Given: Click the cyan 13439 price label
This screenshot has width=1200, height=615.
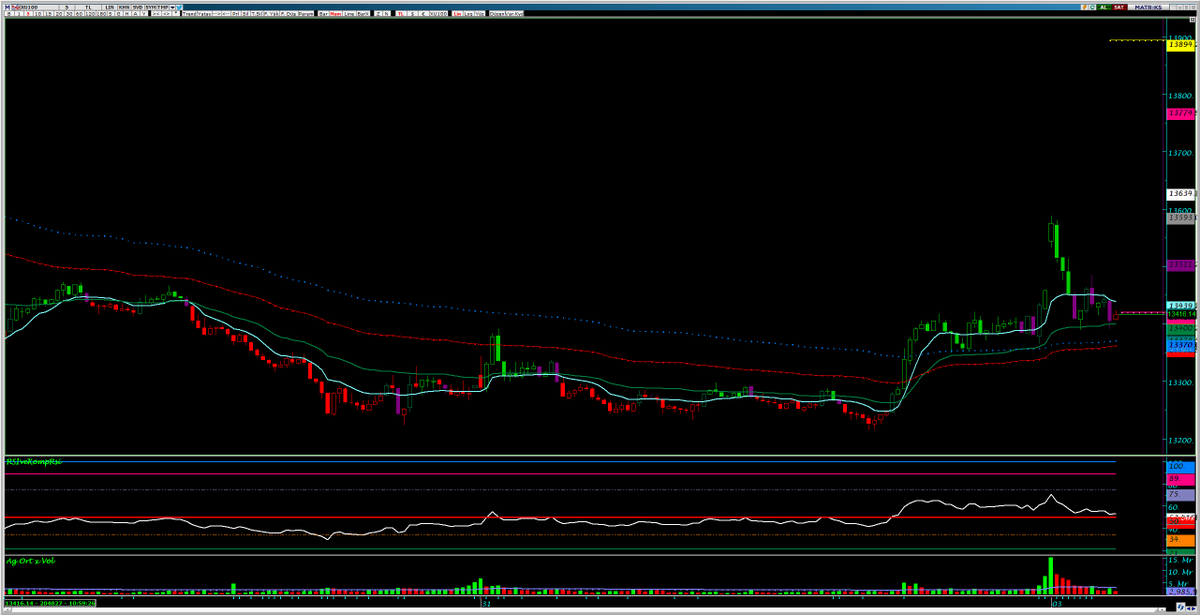Looking at the screenshot, I should [1179, 304].
